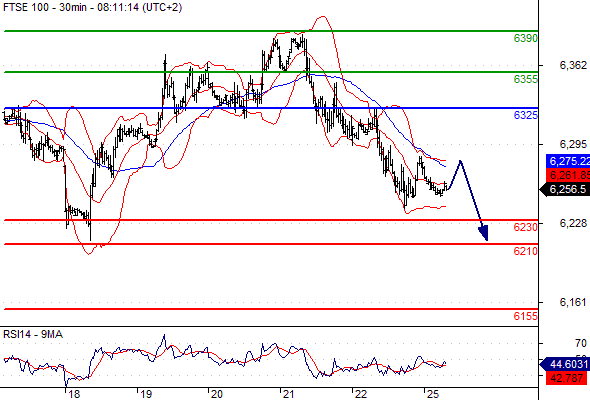This screenshot has height=400, width=590.
Task: Click date 19 on the time axis
Action: pyautogui.click(x=146, y=394)
